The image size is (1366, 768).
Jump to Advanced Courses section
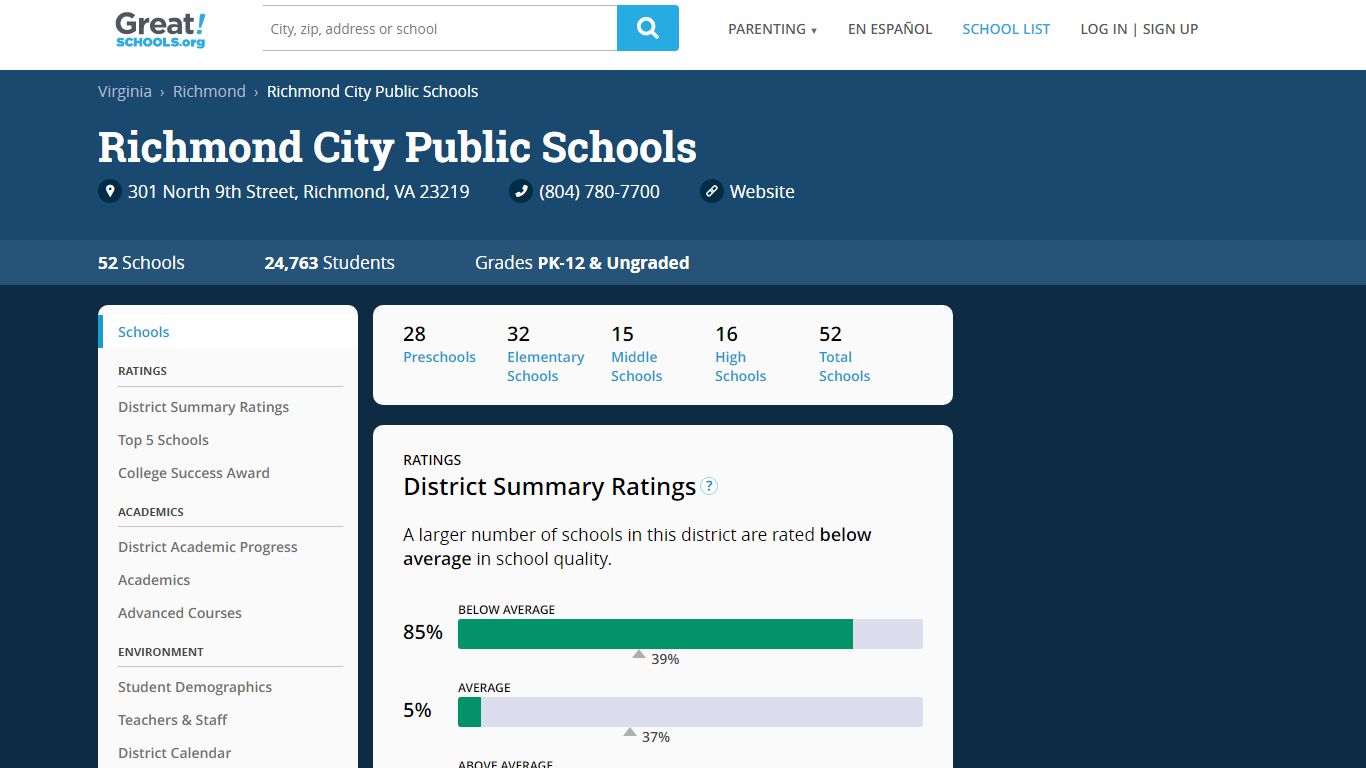coord(180,613)
